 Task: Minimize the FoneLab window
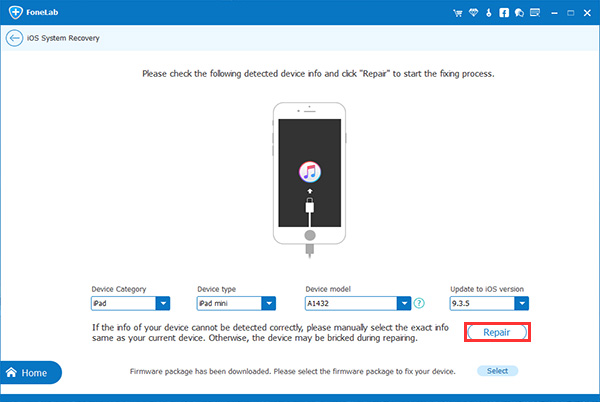pyautogui.click(x=554, y=13)
